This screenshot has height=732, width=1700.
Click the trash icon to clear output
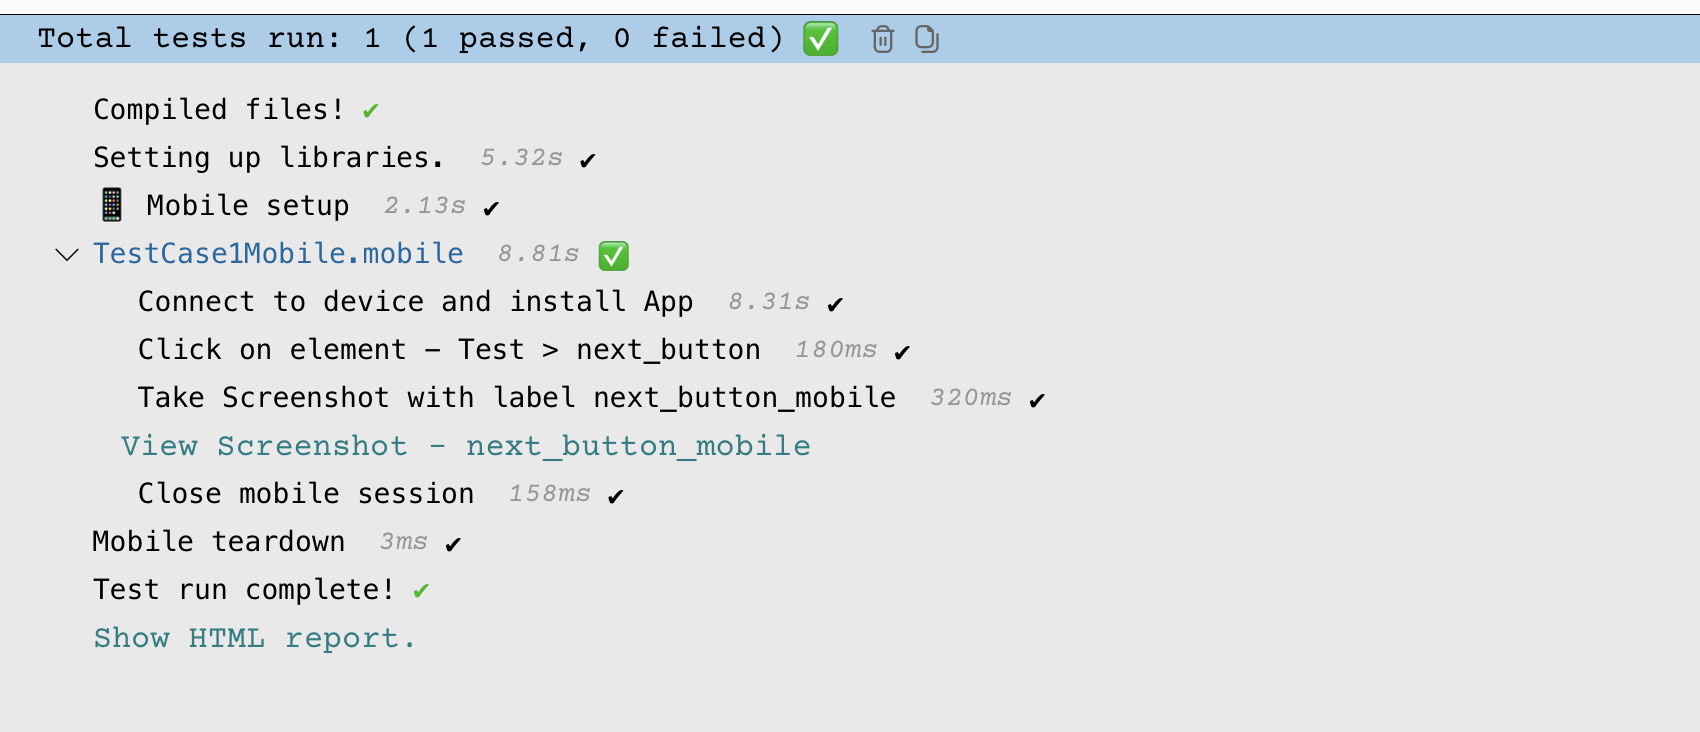882,39
